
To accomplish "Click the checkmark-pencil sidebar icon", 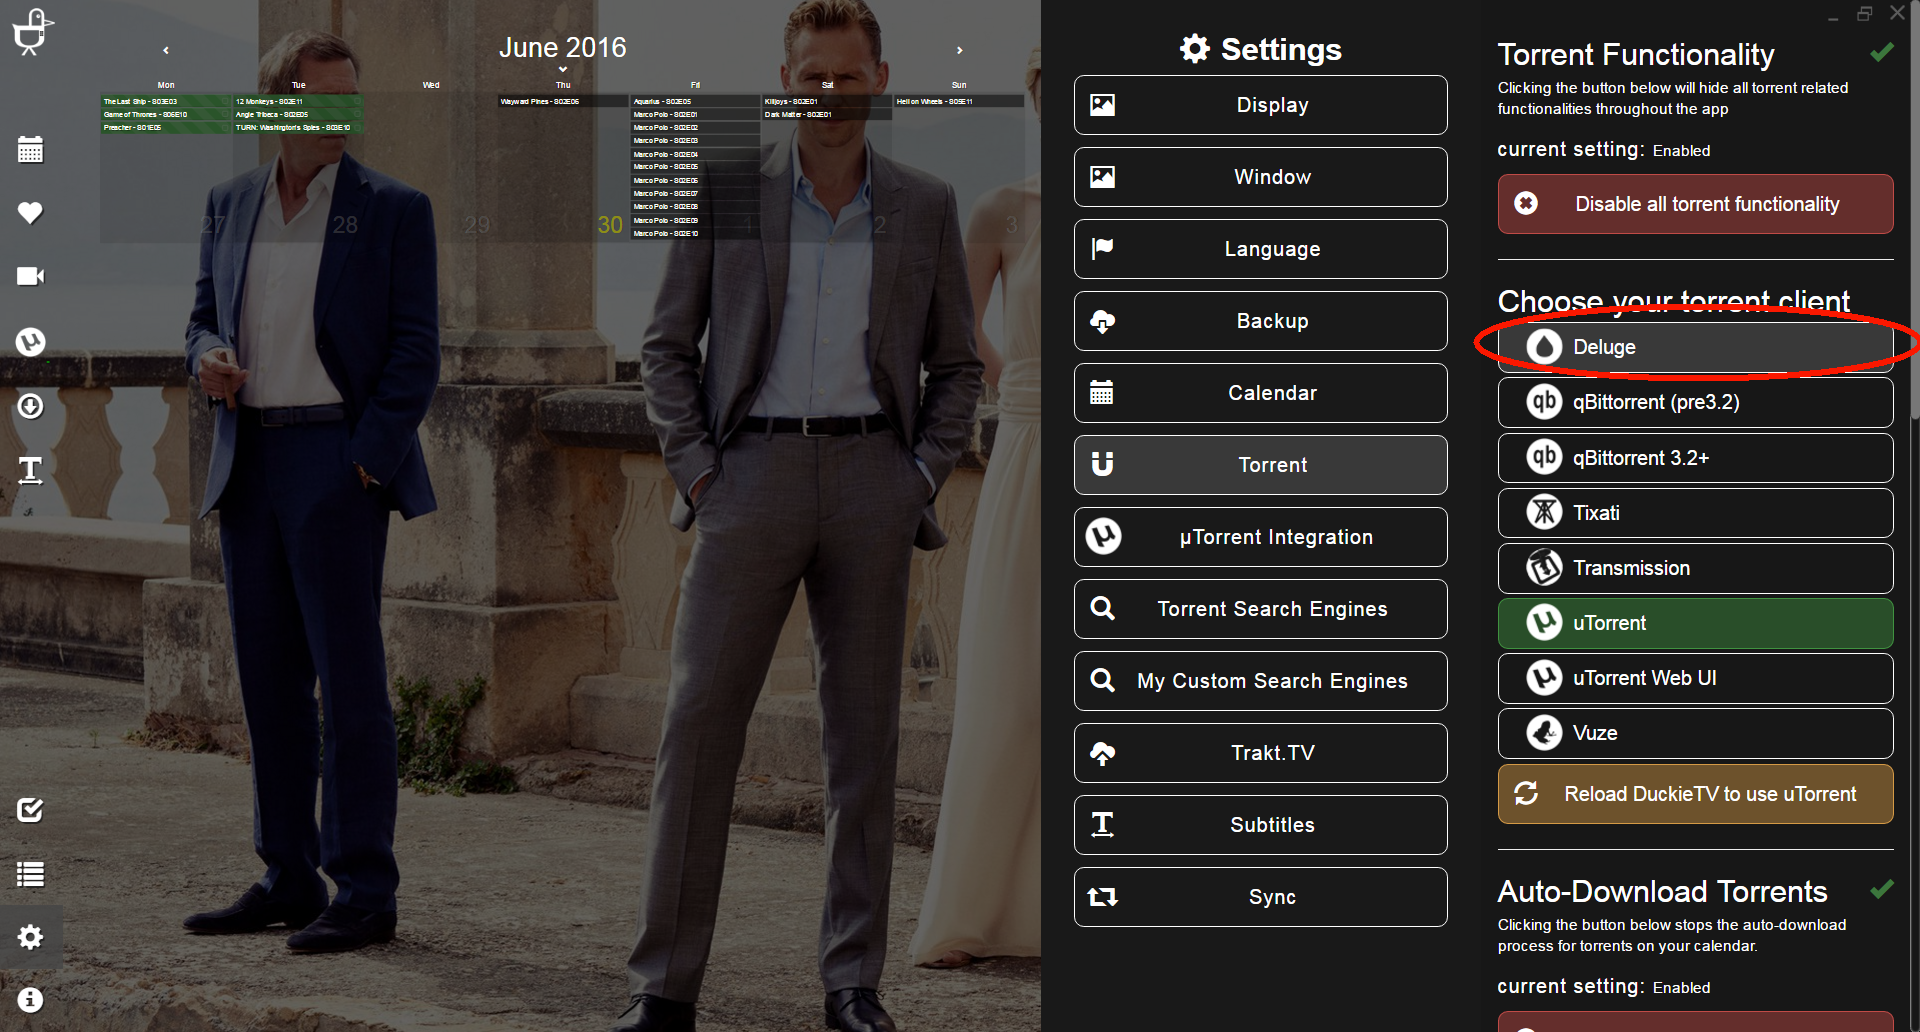I will pos(31,810).
